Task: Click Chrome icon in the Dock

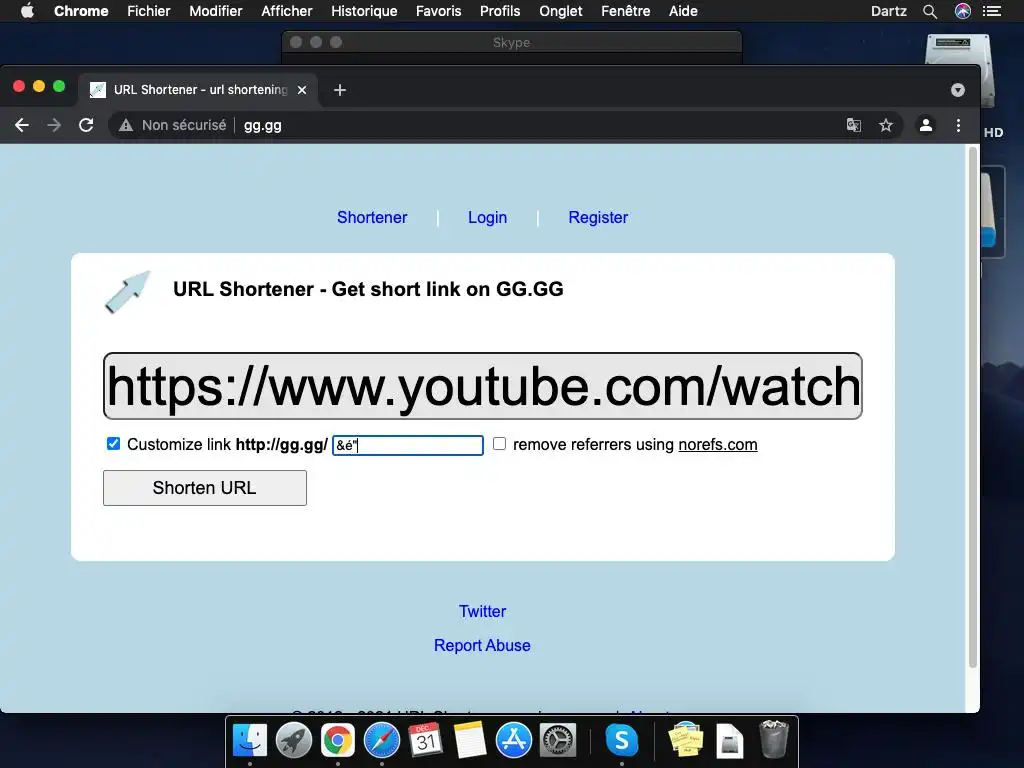Action: [338, 740]
